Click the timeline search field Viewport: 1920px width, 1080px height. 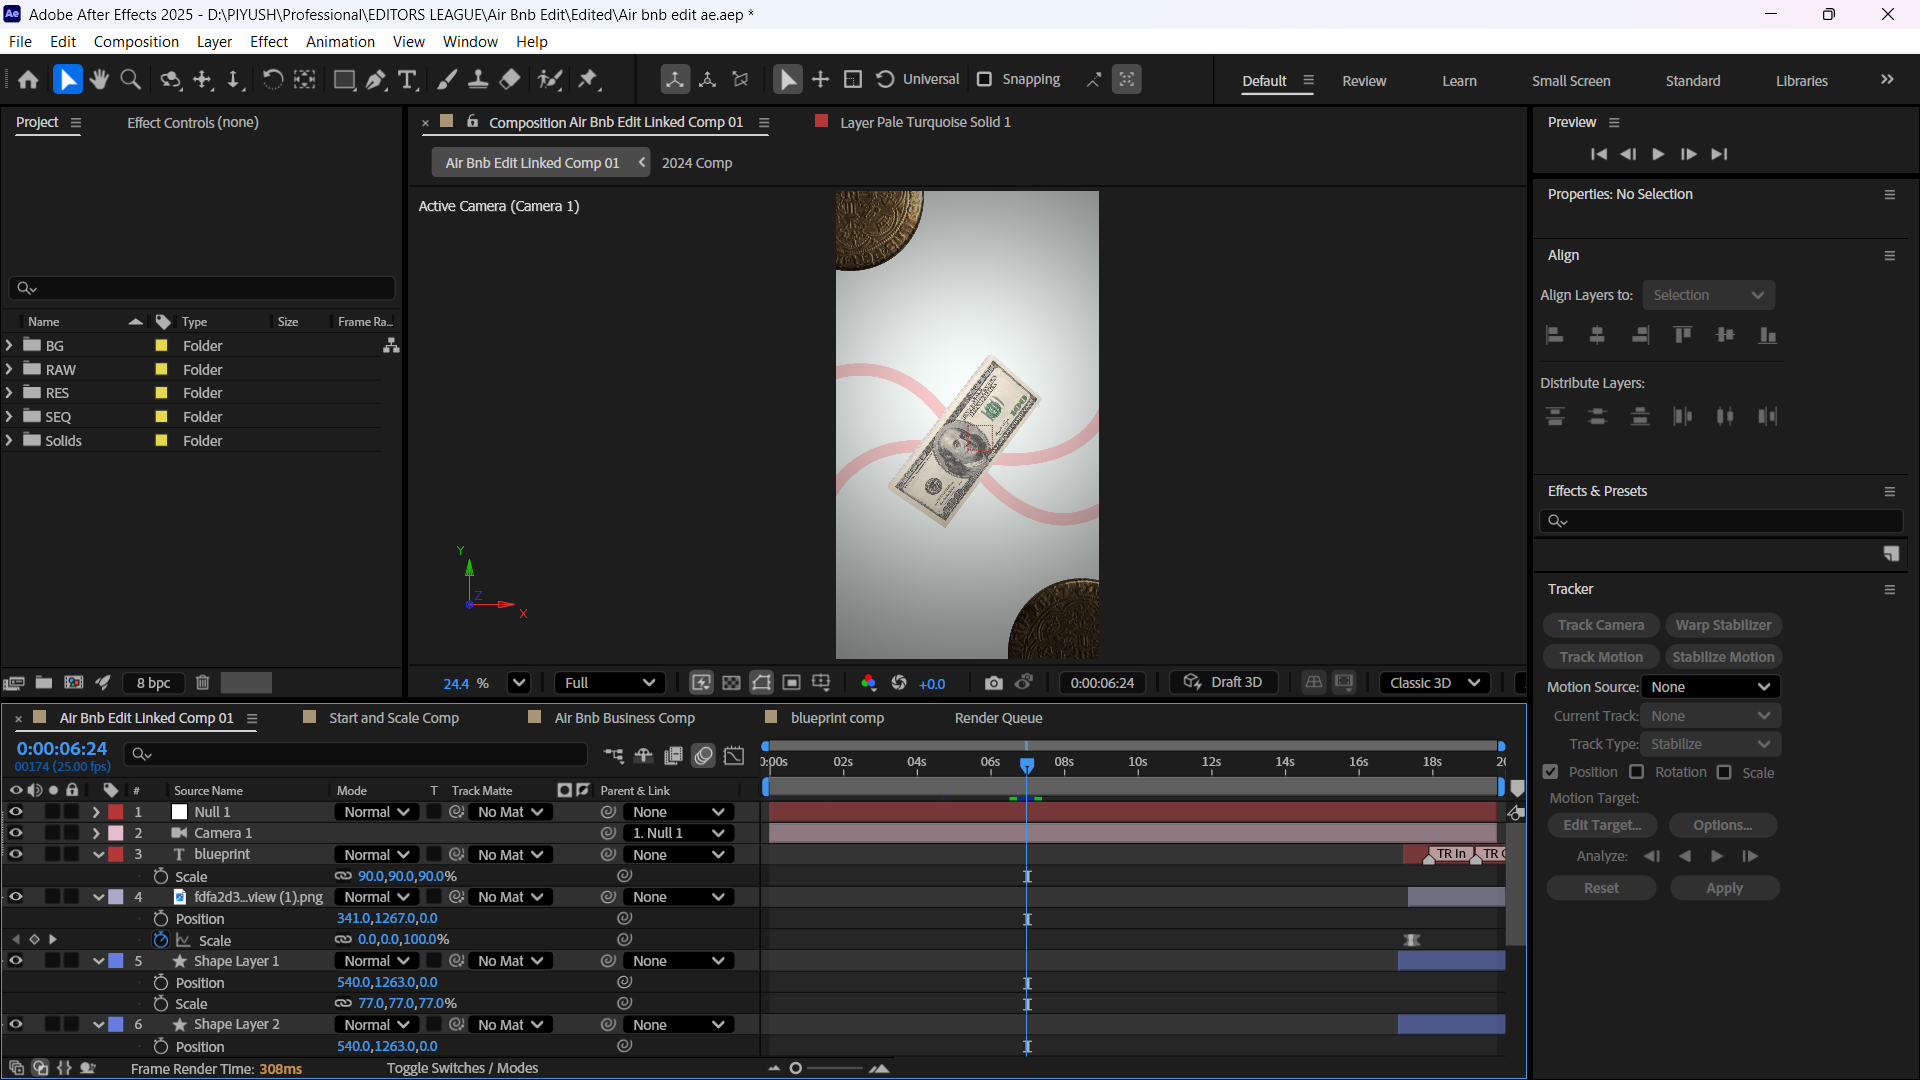pyautogui.click(x=360, y=754)
